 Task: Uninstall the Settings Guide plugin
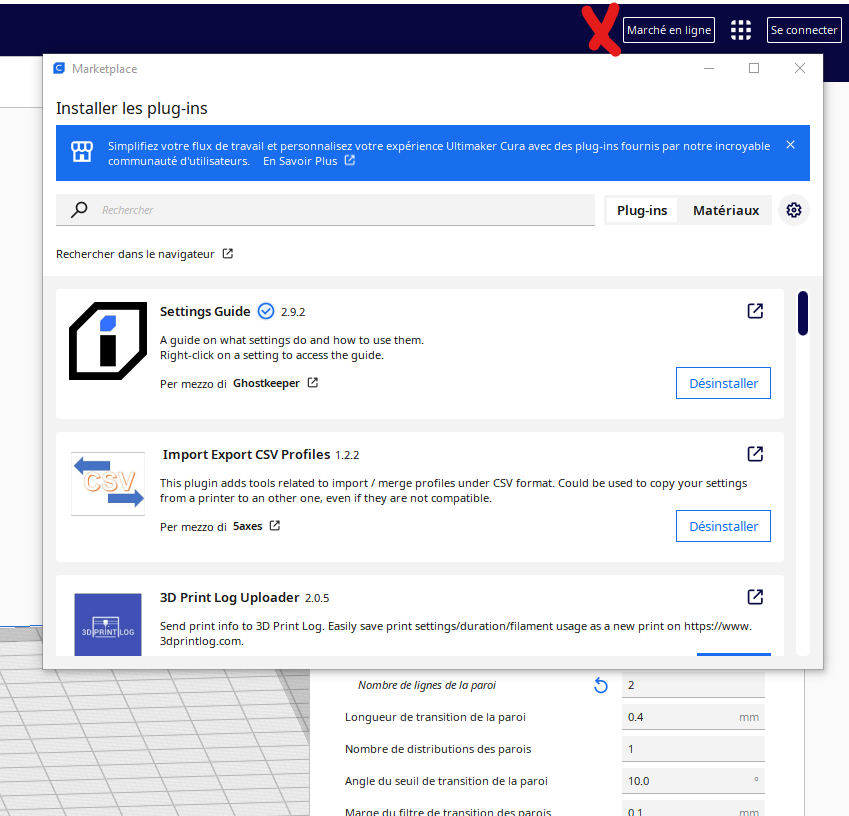[x=723, y=383]
